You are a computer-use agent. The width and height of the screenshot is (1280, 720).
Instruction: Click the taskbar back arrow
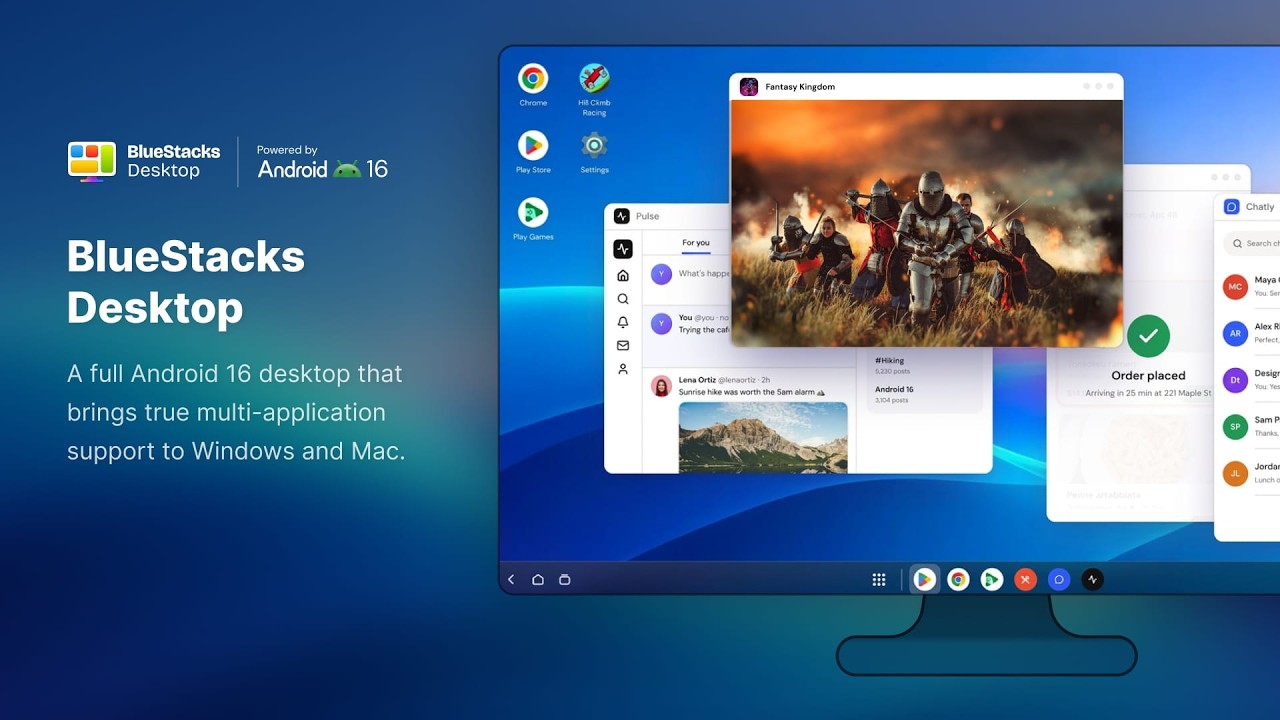click(x=511, y=580)
